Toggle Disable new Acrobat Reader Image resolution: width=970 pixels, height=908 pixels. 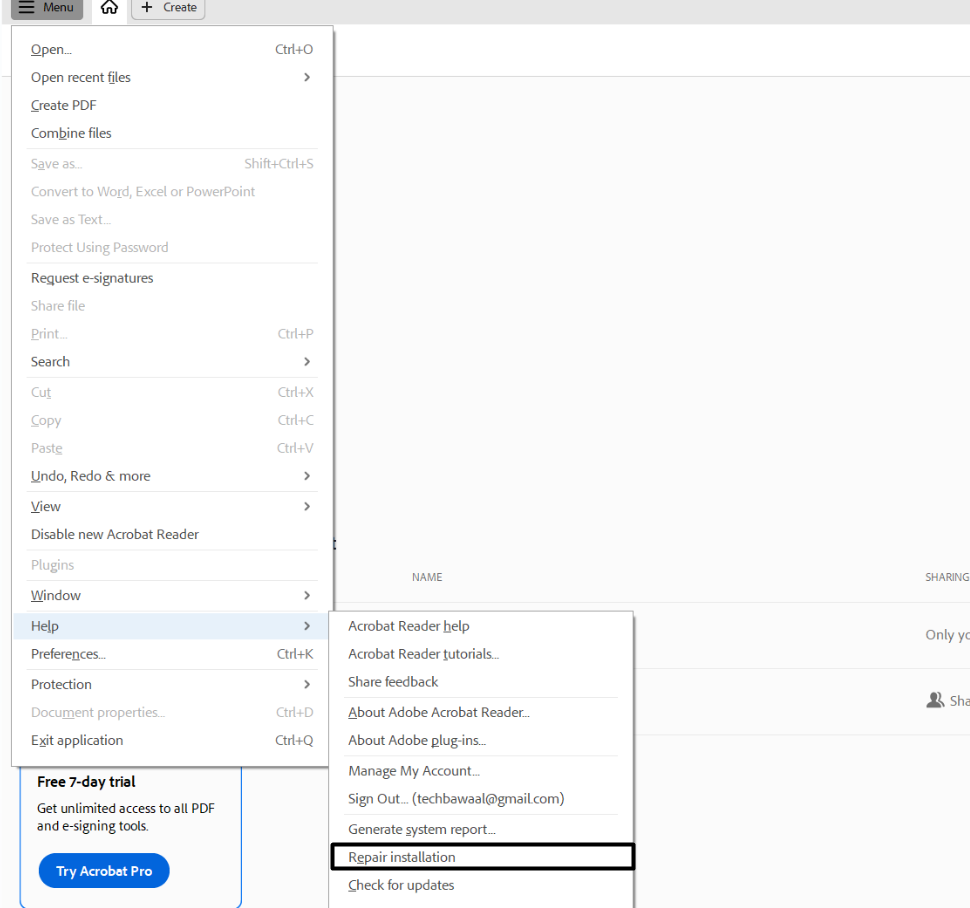114,534
